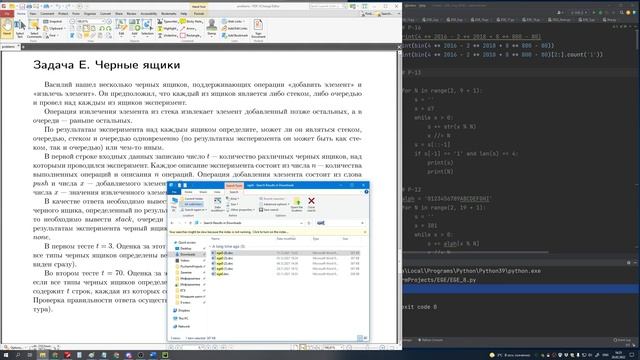
Task: Click Name column header in Explorer
Action: point(216,239)
